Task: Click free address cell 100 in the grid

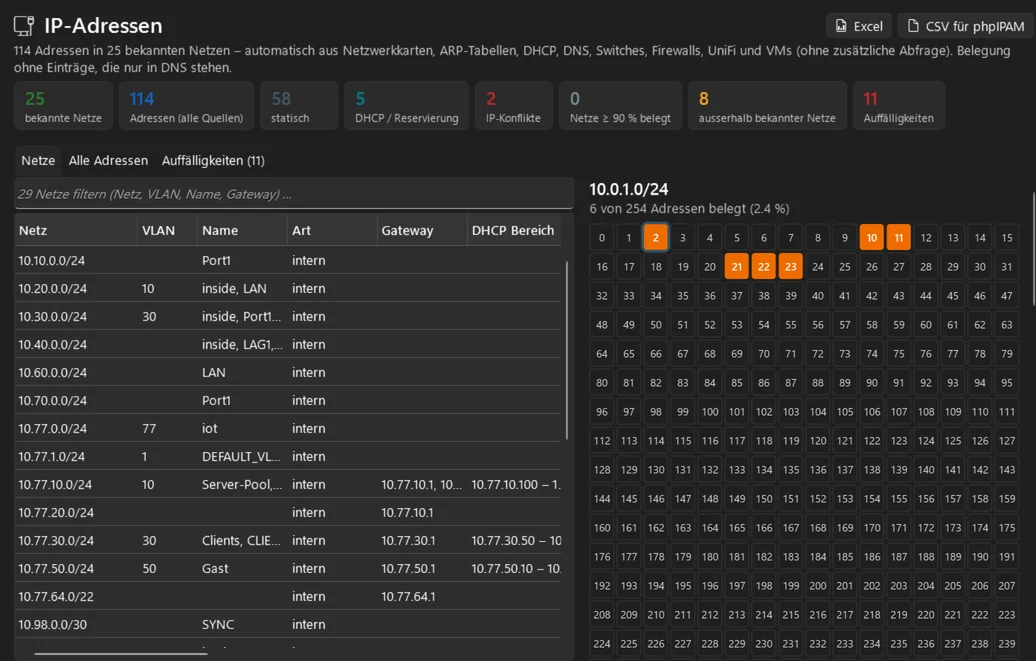Action: [710, 411]
